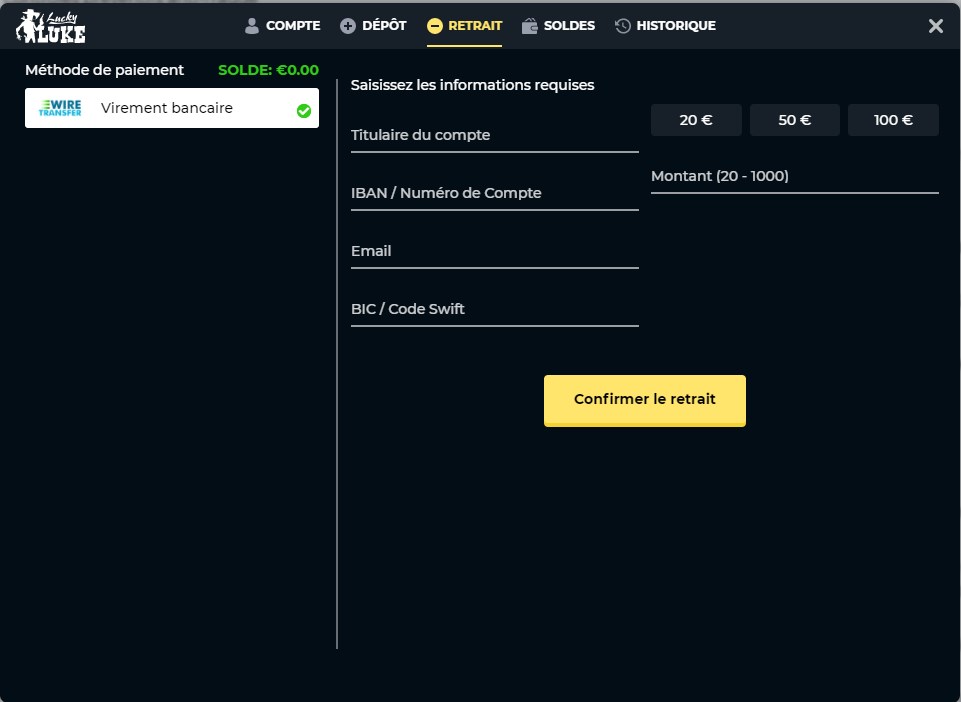Click the clock icon for Historique
961x702 pixels.
point(623,26)
